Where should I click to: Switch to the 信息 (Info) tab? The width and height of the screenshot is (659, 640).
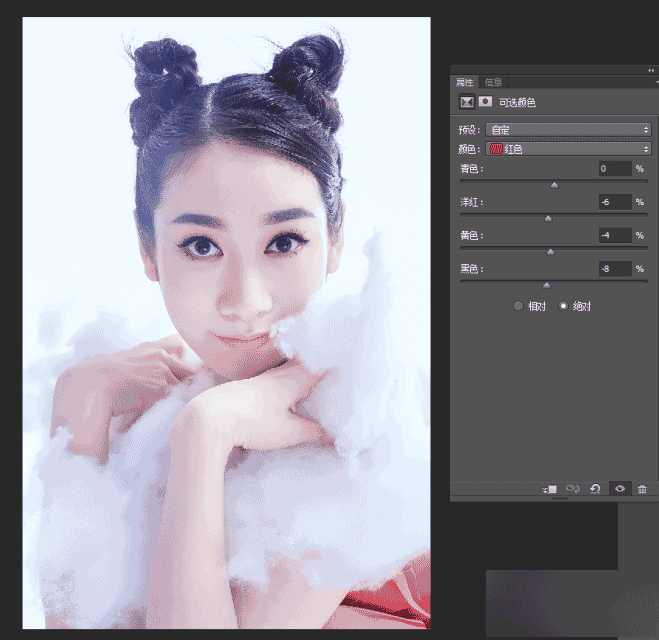pyautogui.click(x=493, y=82)
